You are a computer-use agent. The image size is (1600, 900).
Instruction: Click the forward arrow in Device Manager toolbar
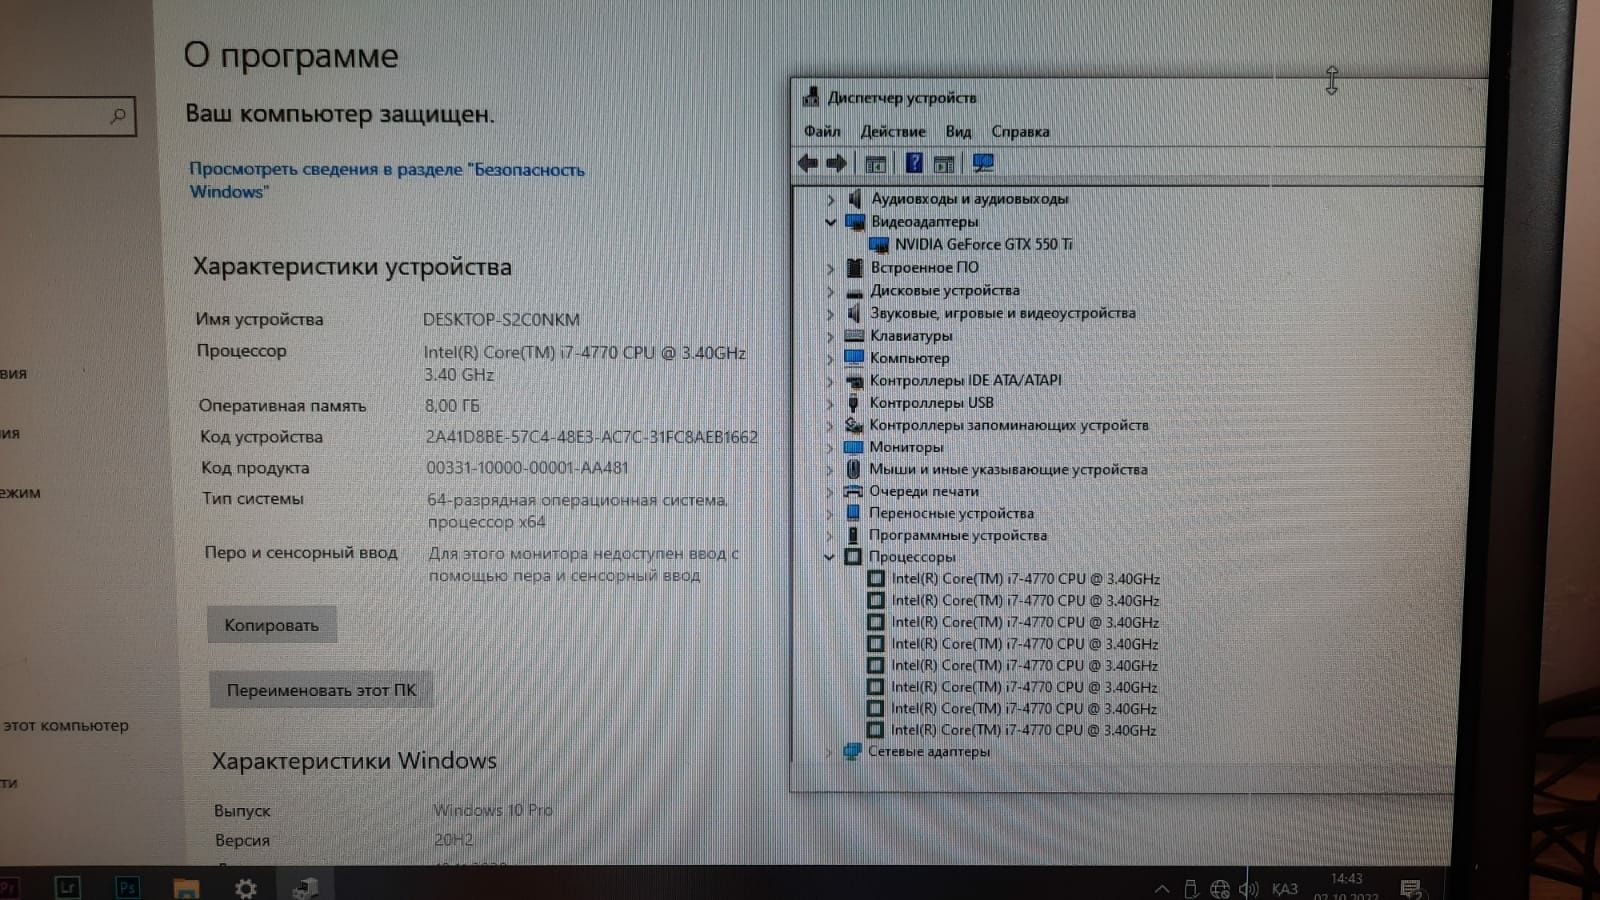coord(837,163)
